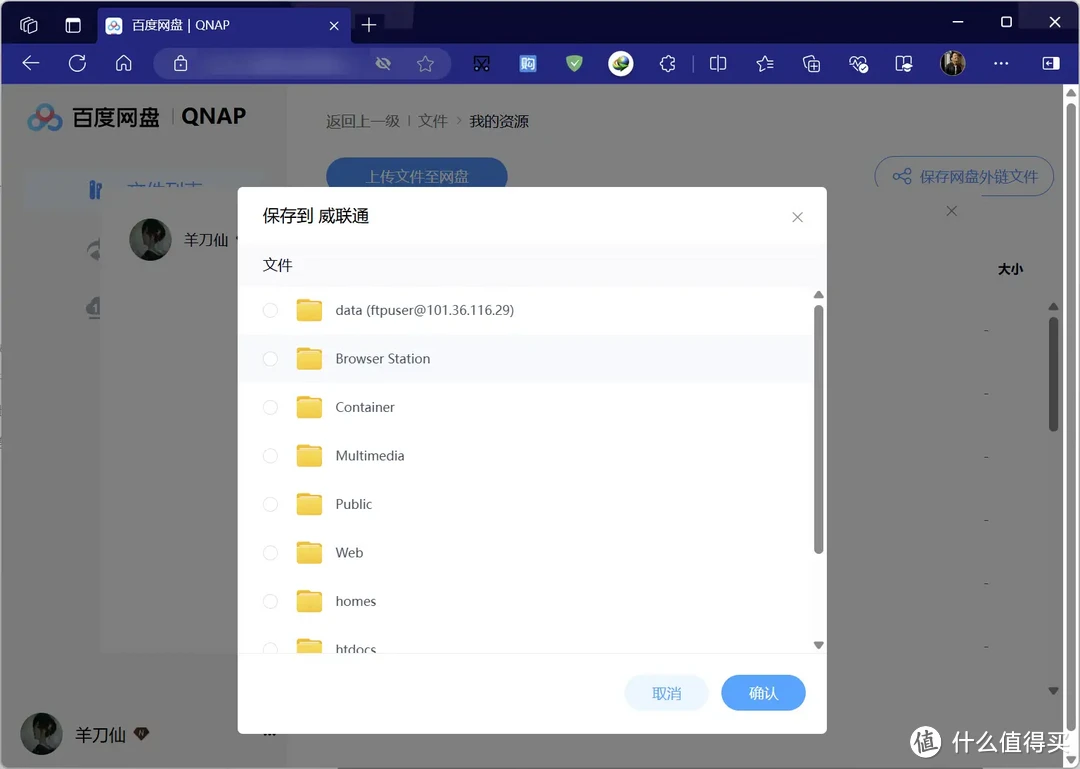Image resolution: width=1080 pixels, height=769 pixels.
Task: Click the yellow folder icon beside Multimedia
Action: point(309,455)
